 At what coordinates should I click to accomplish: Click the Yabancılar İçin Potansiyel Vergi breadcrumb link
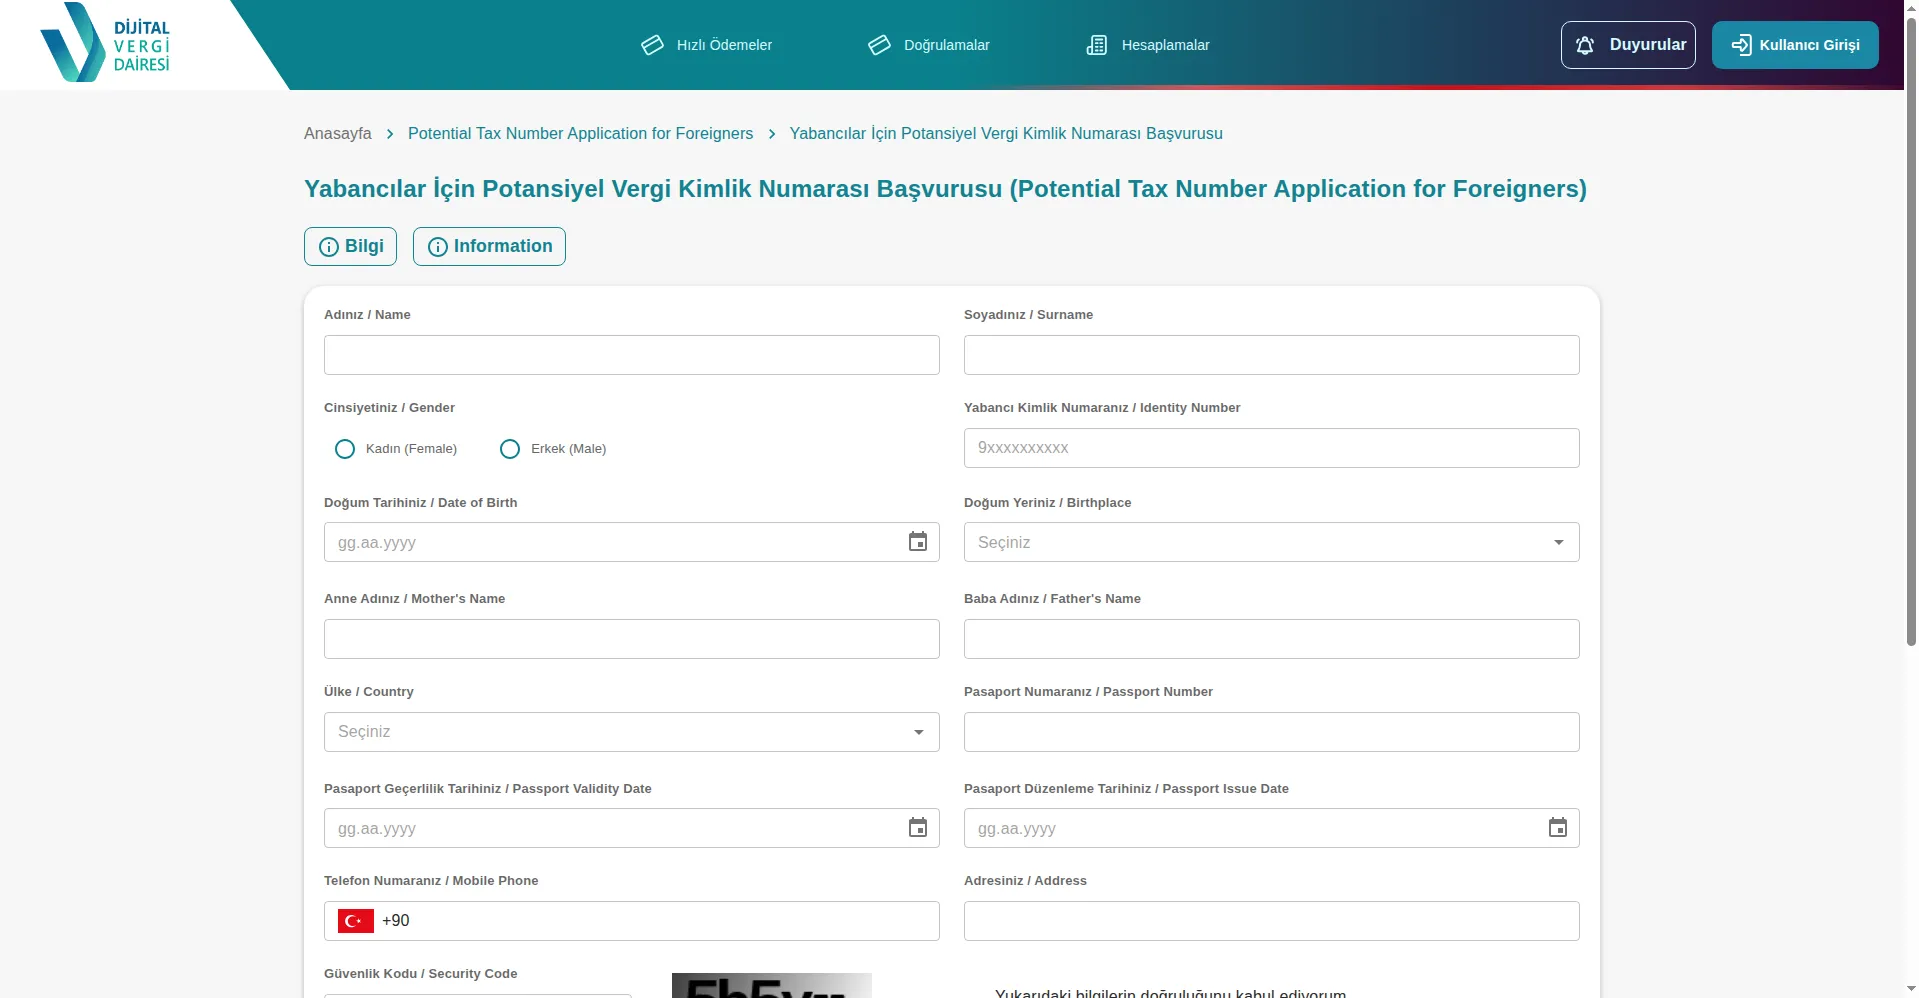pyautogui.click(x=1006, y=134)
